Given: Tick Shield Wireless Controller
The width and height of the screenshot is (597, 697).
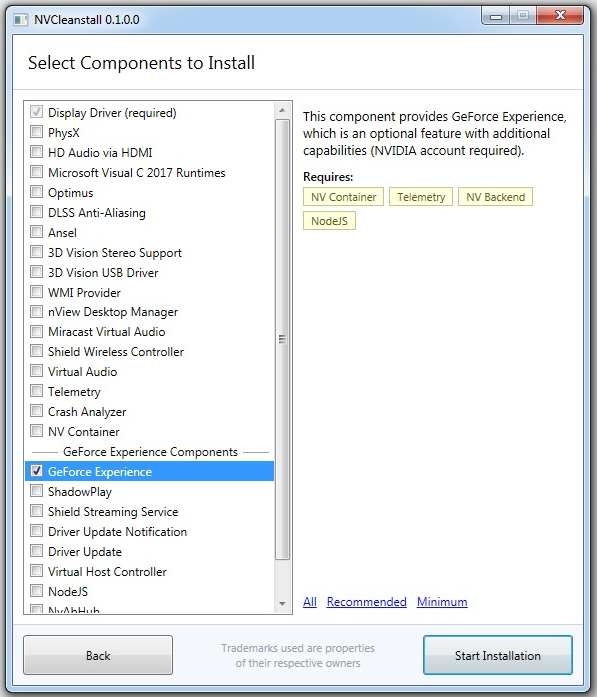Looking at the screenshot, I should (x=36, y=351).
